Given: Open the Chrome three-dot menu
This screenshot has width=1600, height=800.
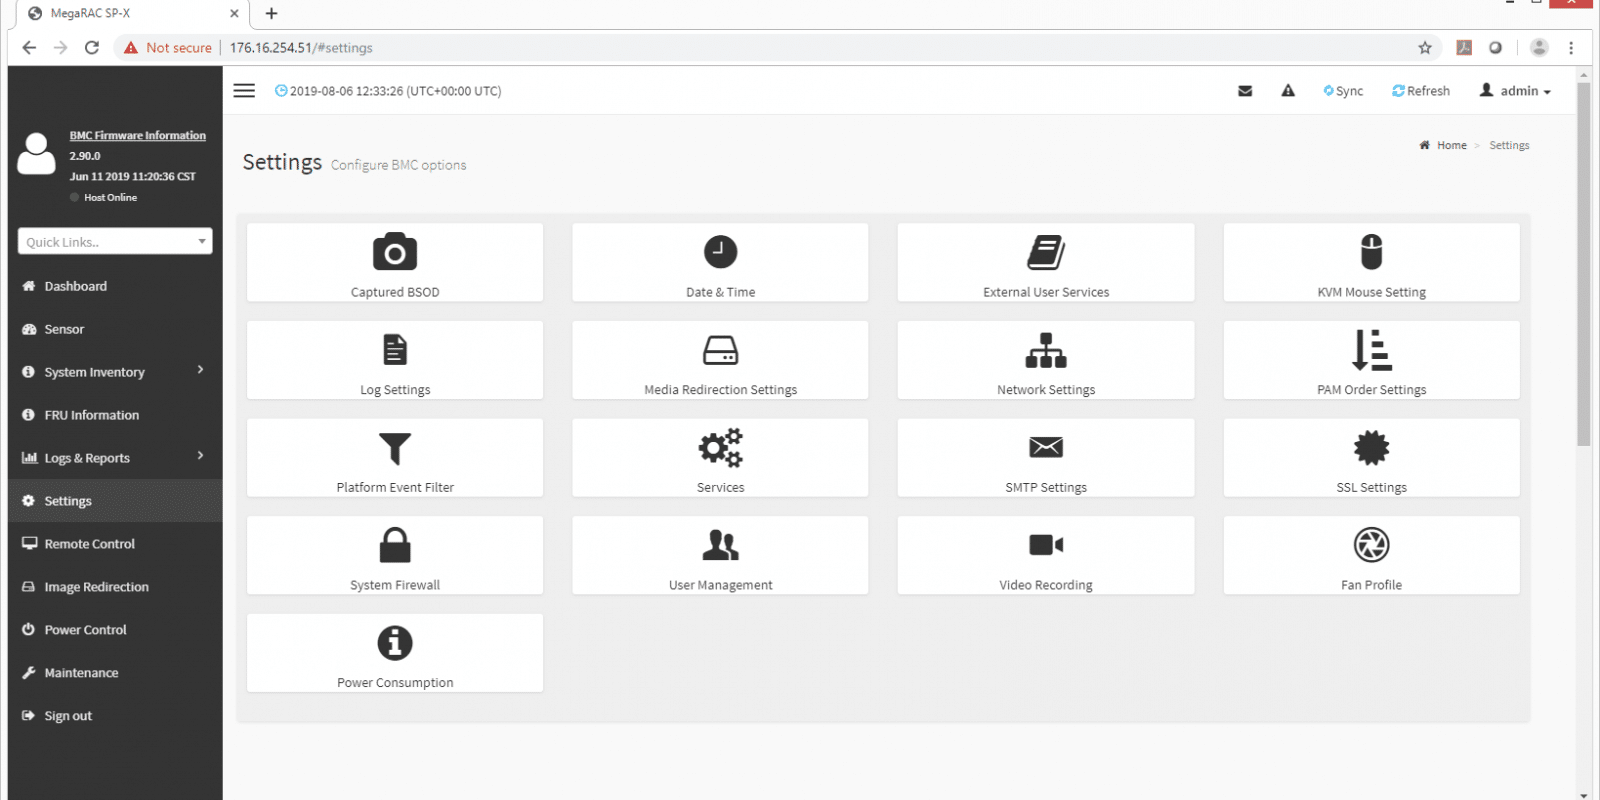Looking at the screenshot, I should [1571, 47].
